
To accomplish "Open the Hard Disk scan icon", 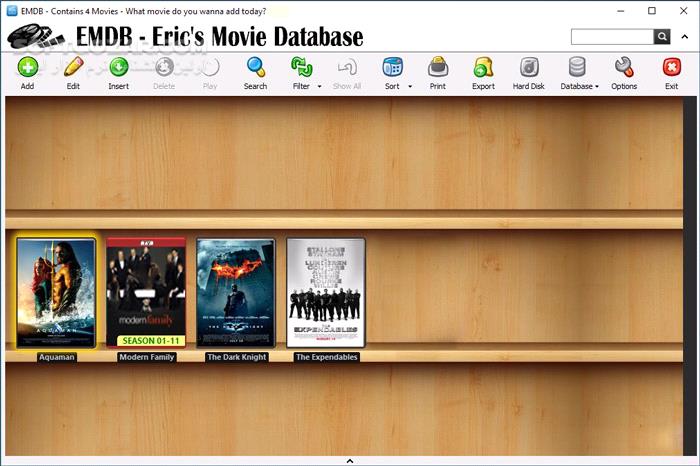I will tap(528, 68).
